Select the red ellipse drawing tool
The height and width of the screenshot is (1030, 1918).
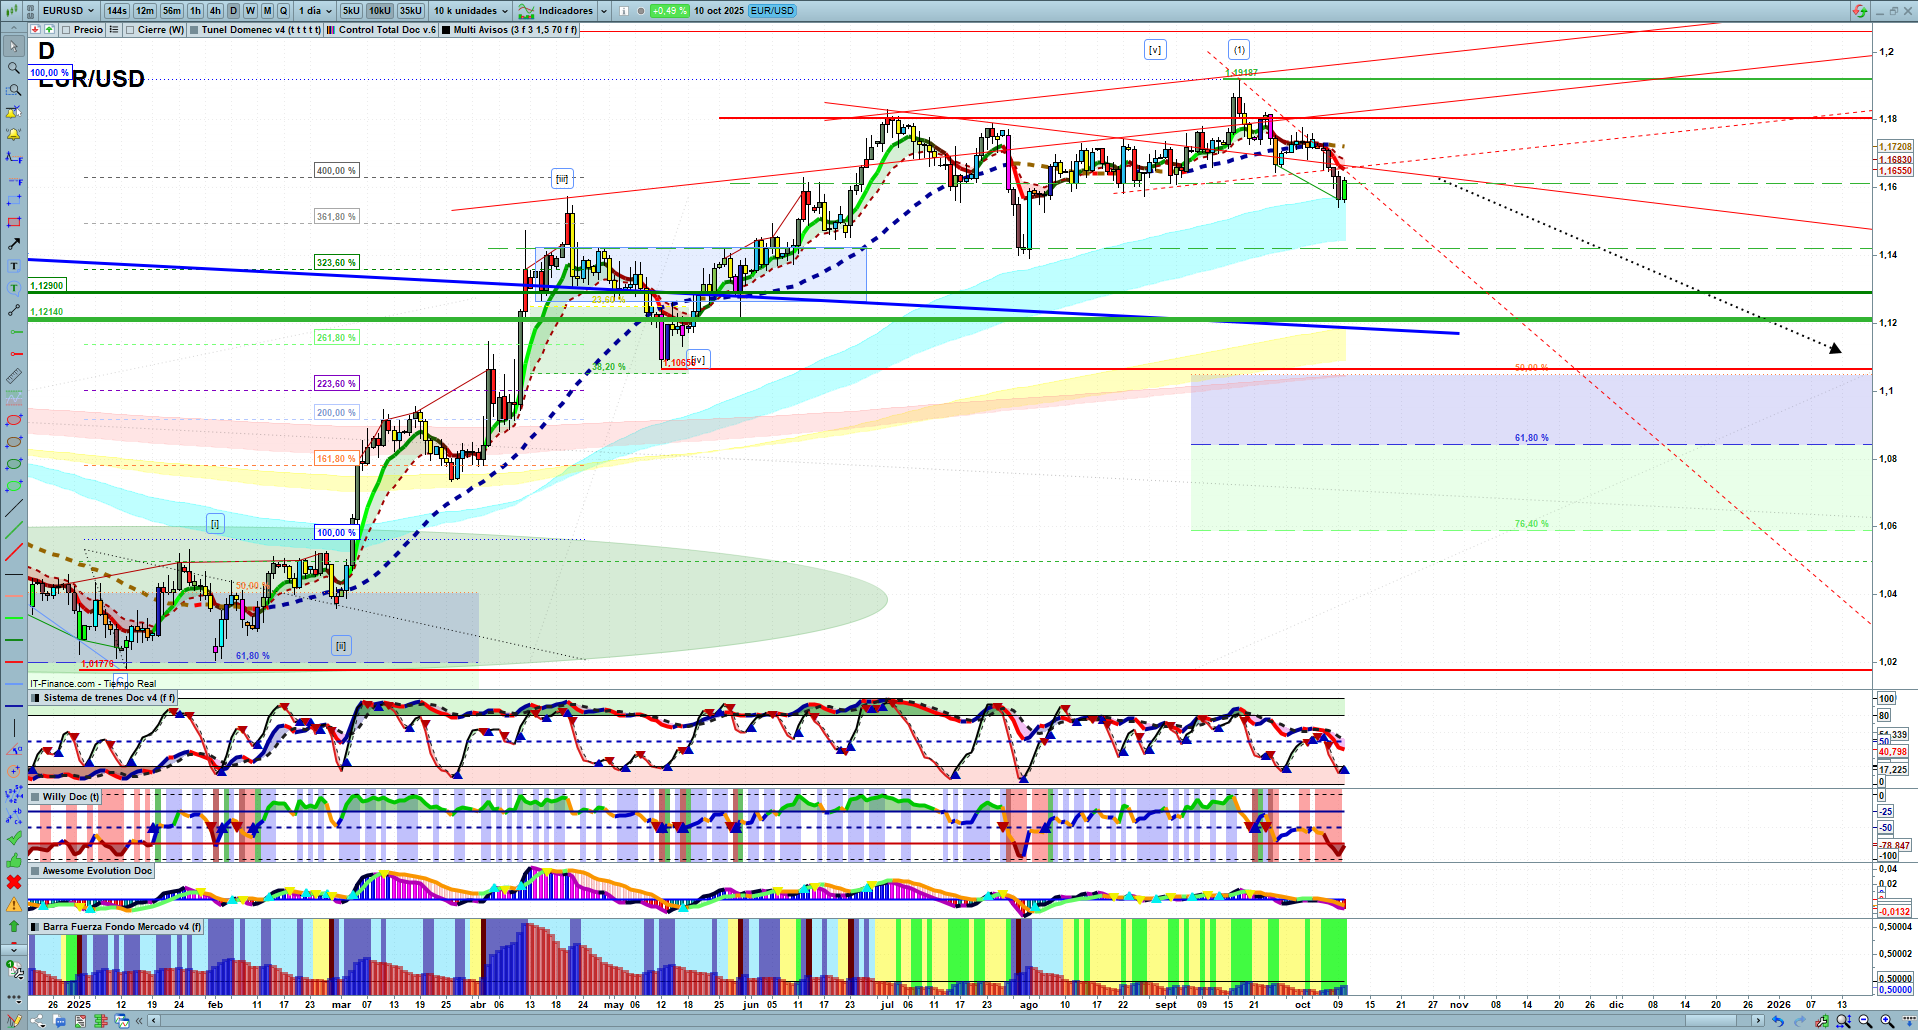(14, 420)
